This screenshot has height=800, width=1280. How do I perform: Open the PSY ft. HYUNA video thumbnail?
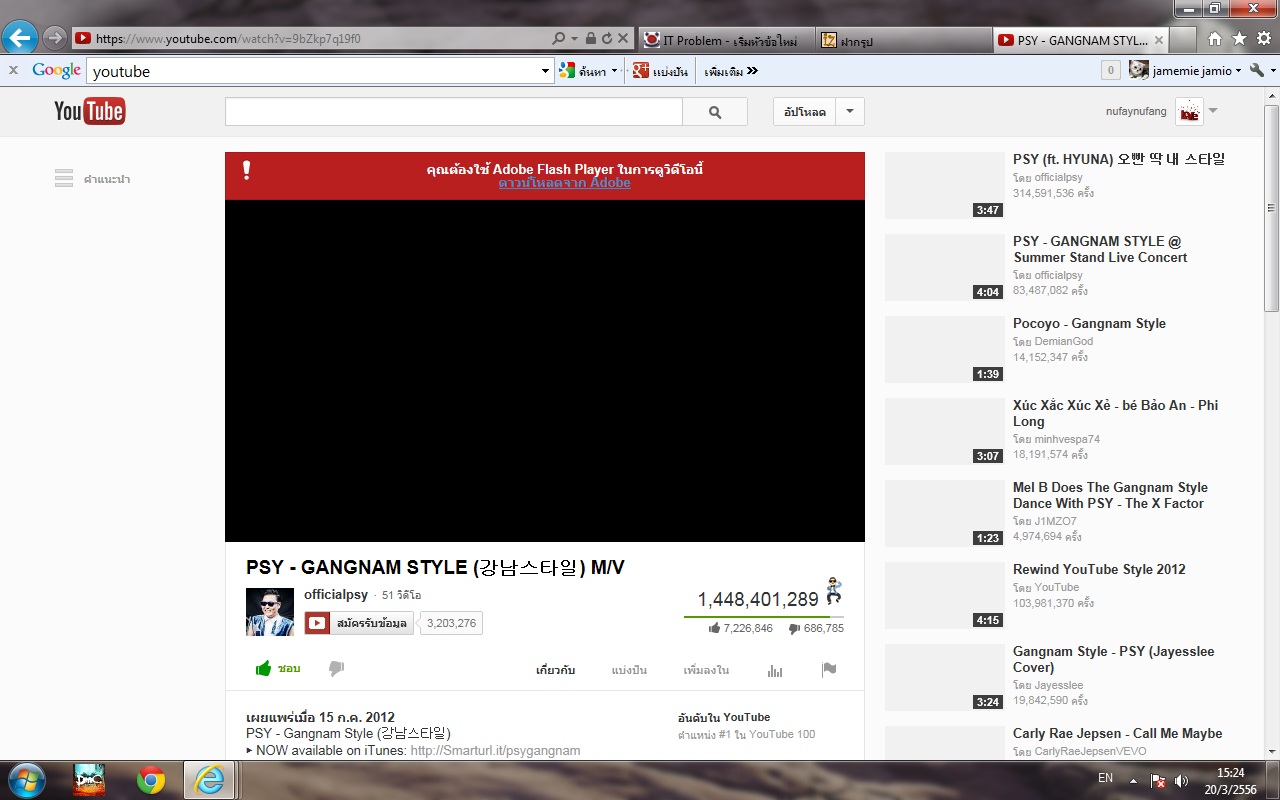click(944, 185)
